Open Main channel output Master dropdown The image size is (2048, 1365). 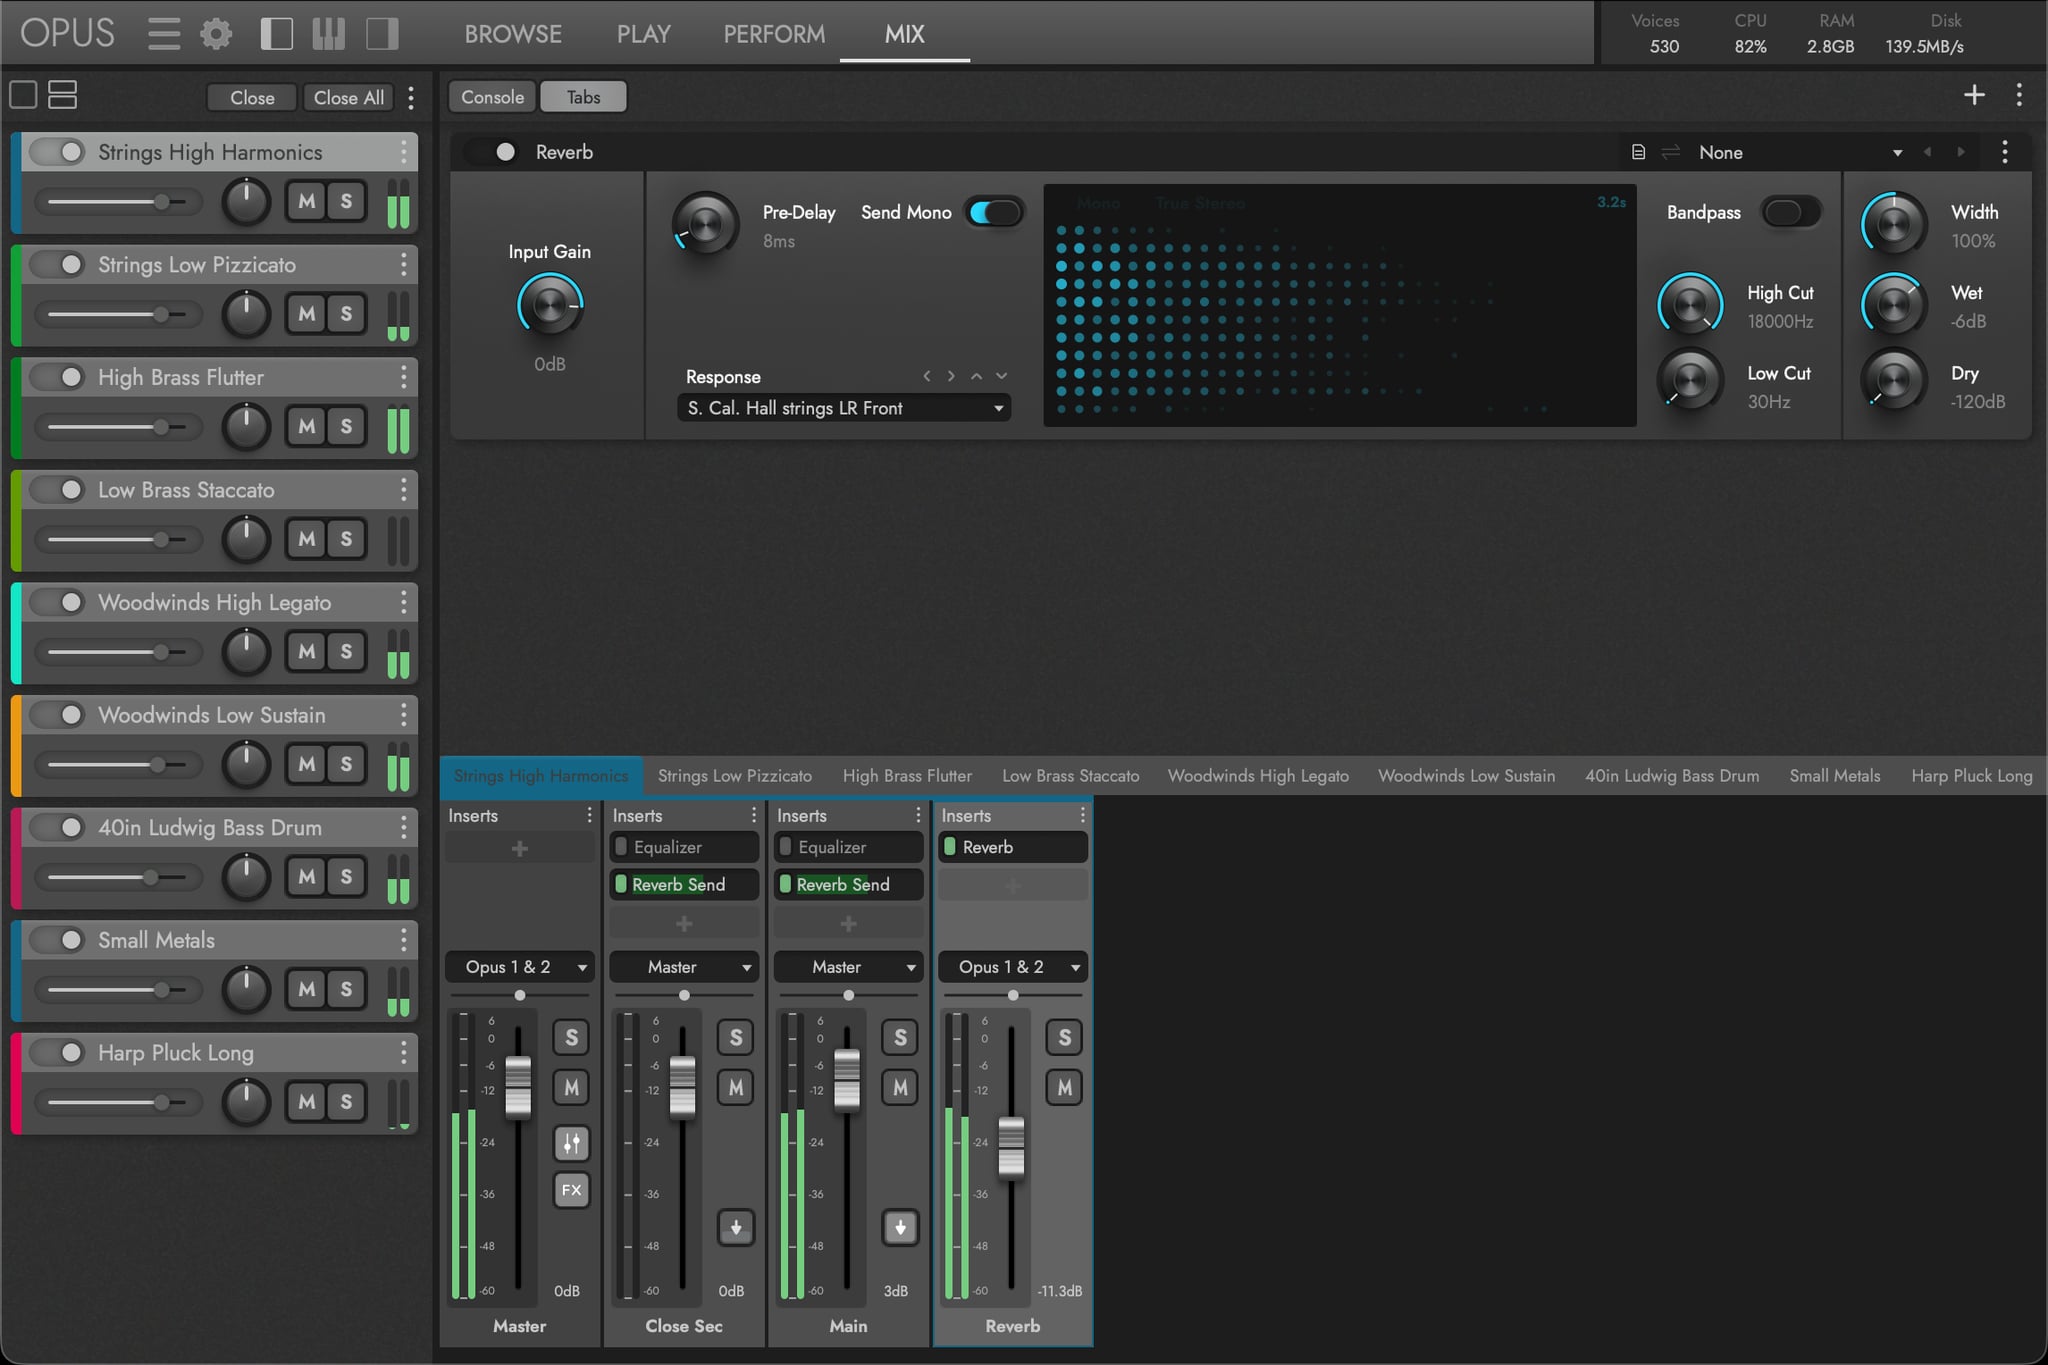848,967
